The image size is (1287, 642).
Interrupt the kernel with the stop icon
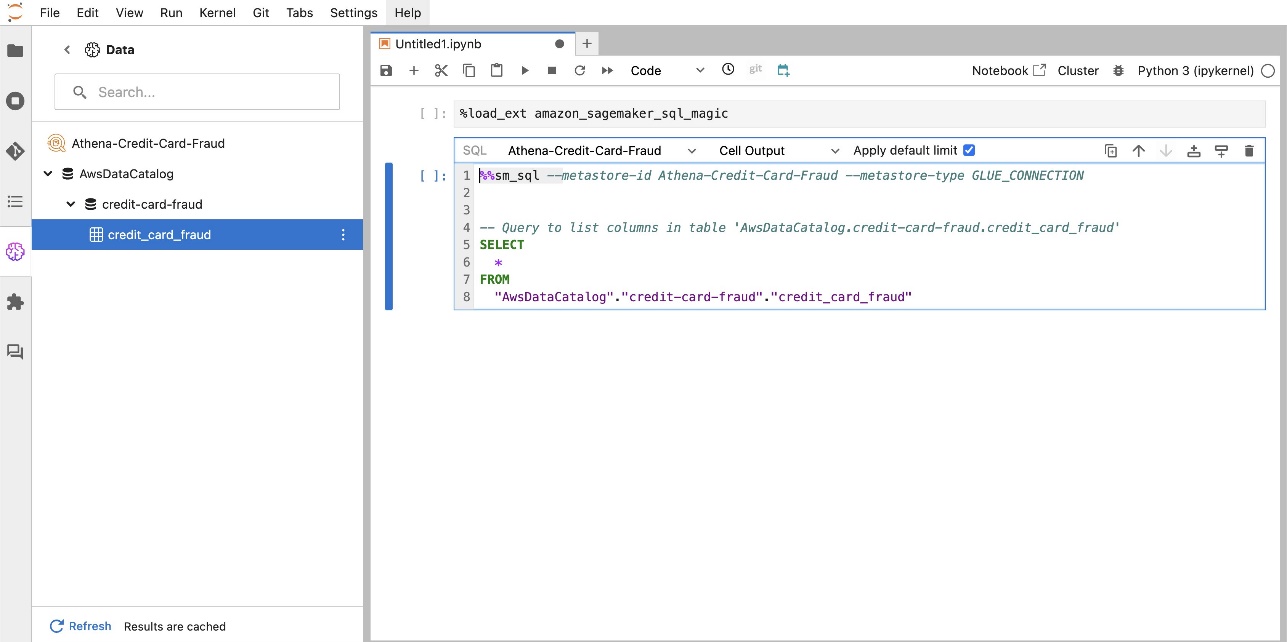point(552,70)
